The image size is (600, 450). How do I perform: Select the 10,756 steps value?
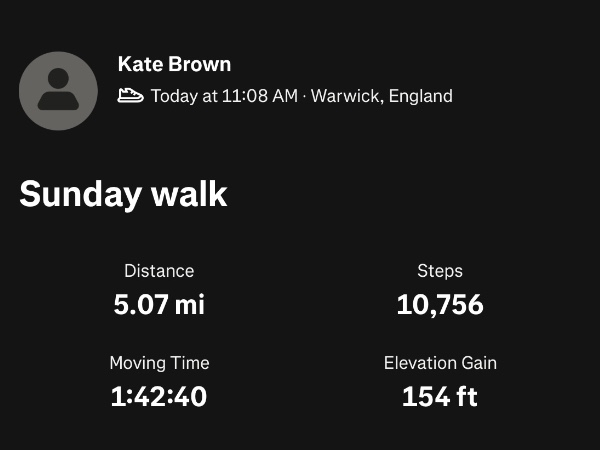440,304
